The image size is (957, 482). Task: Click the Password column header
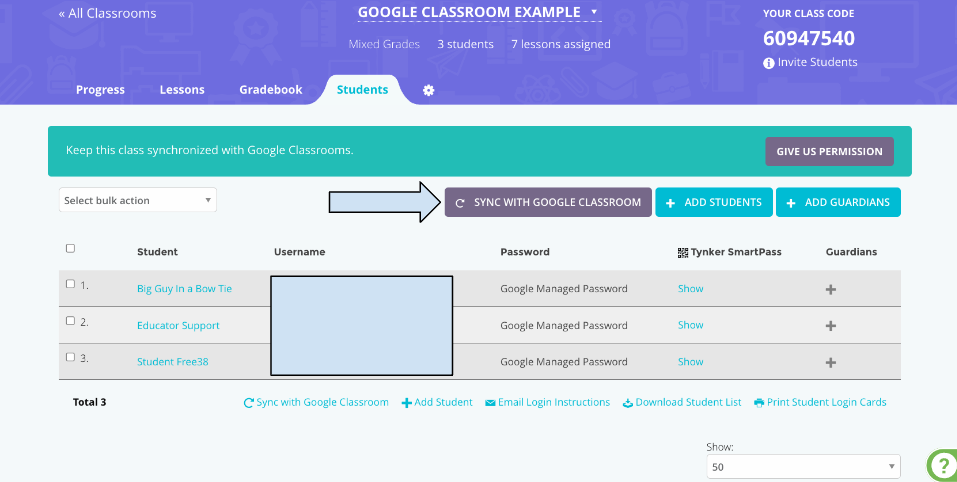525,252
